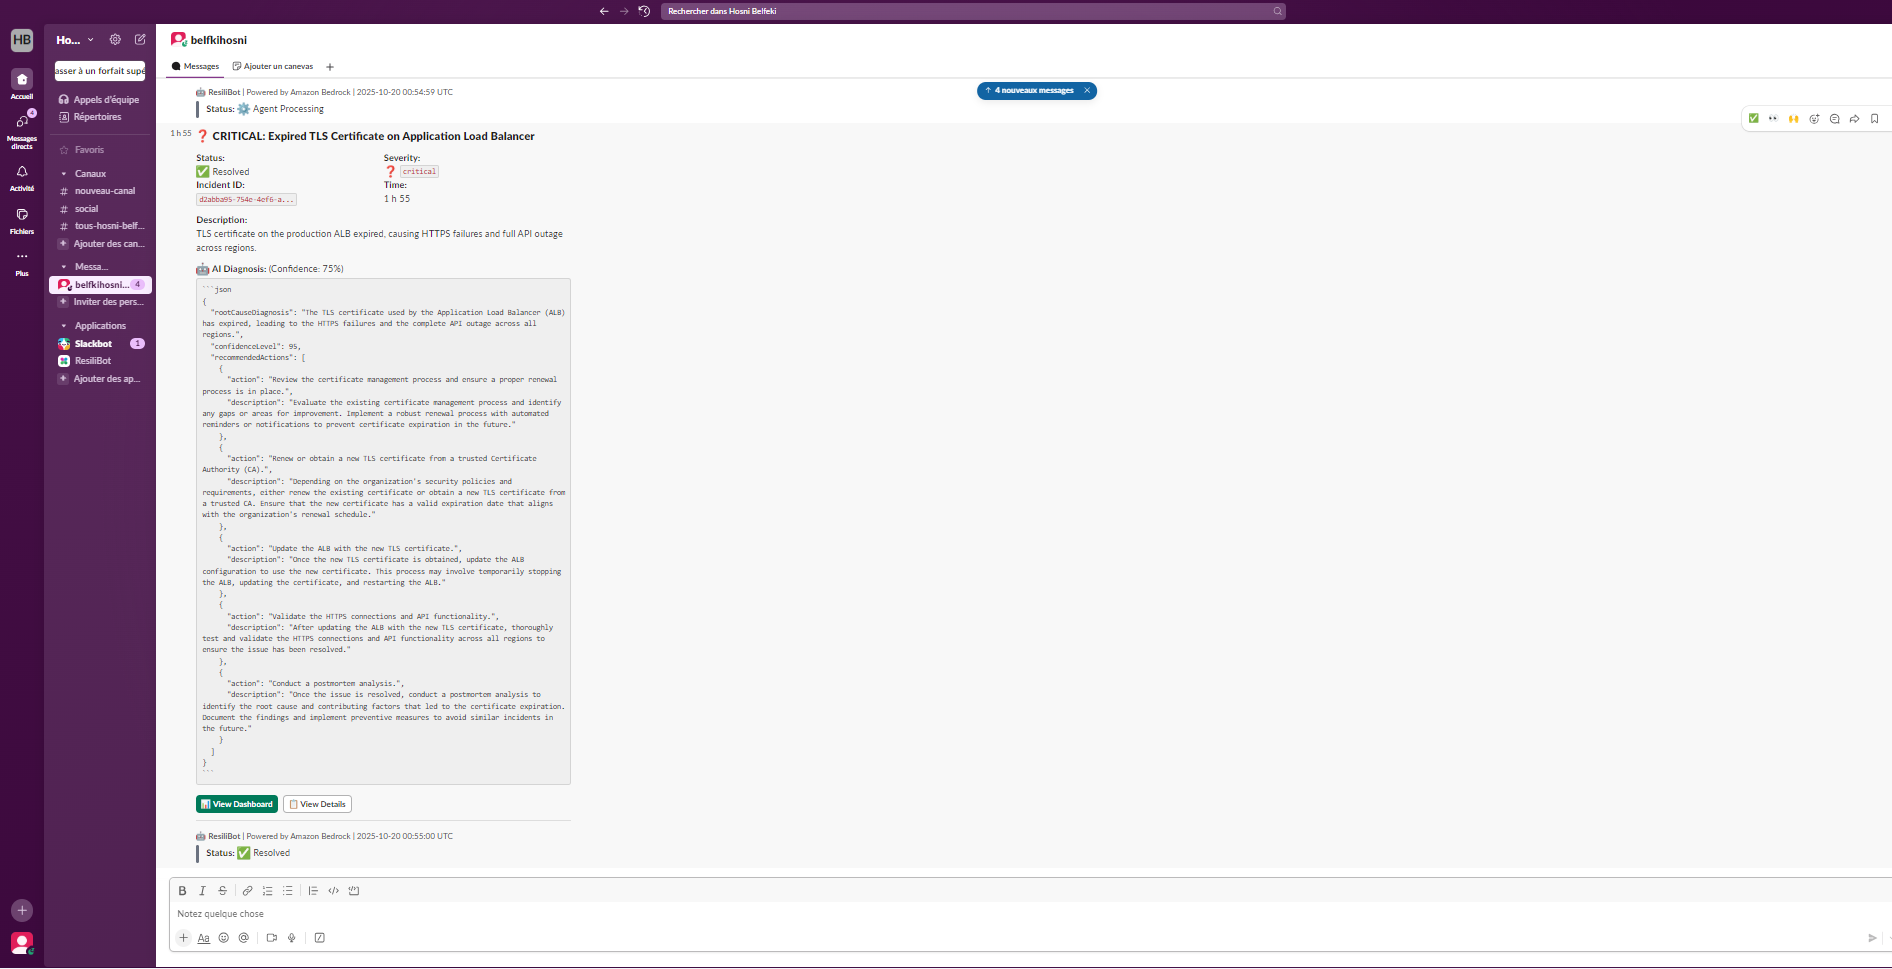React with the green checkmark emoji
The width and height of the screenshot is (1892, 969).
click(1753, 118)
